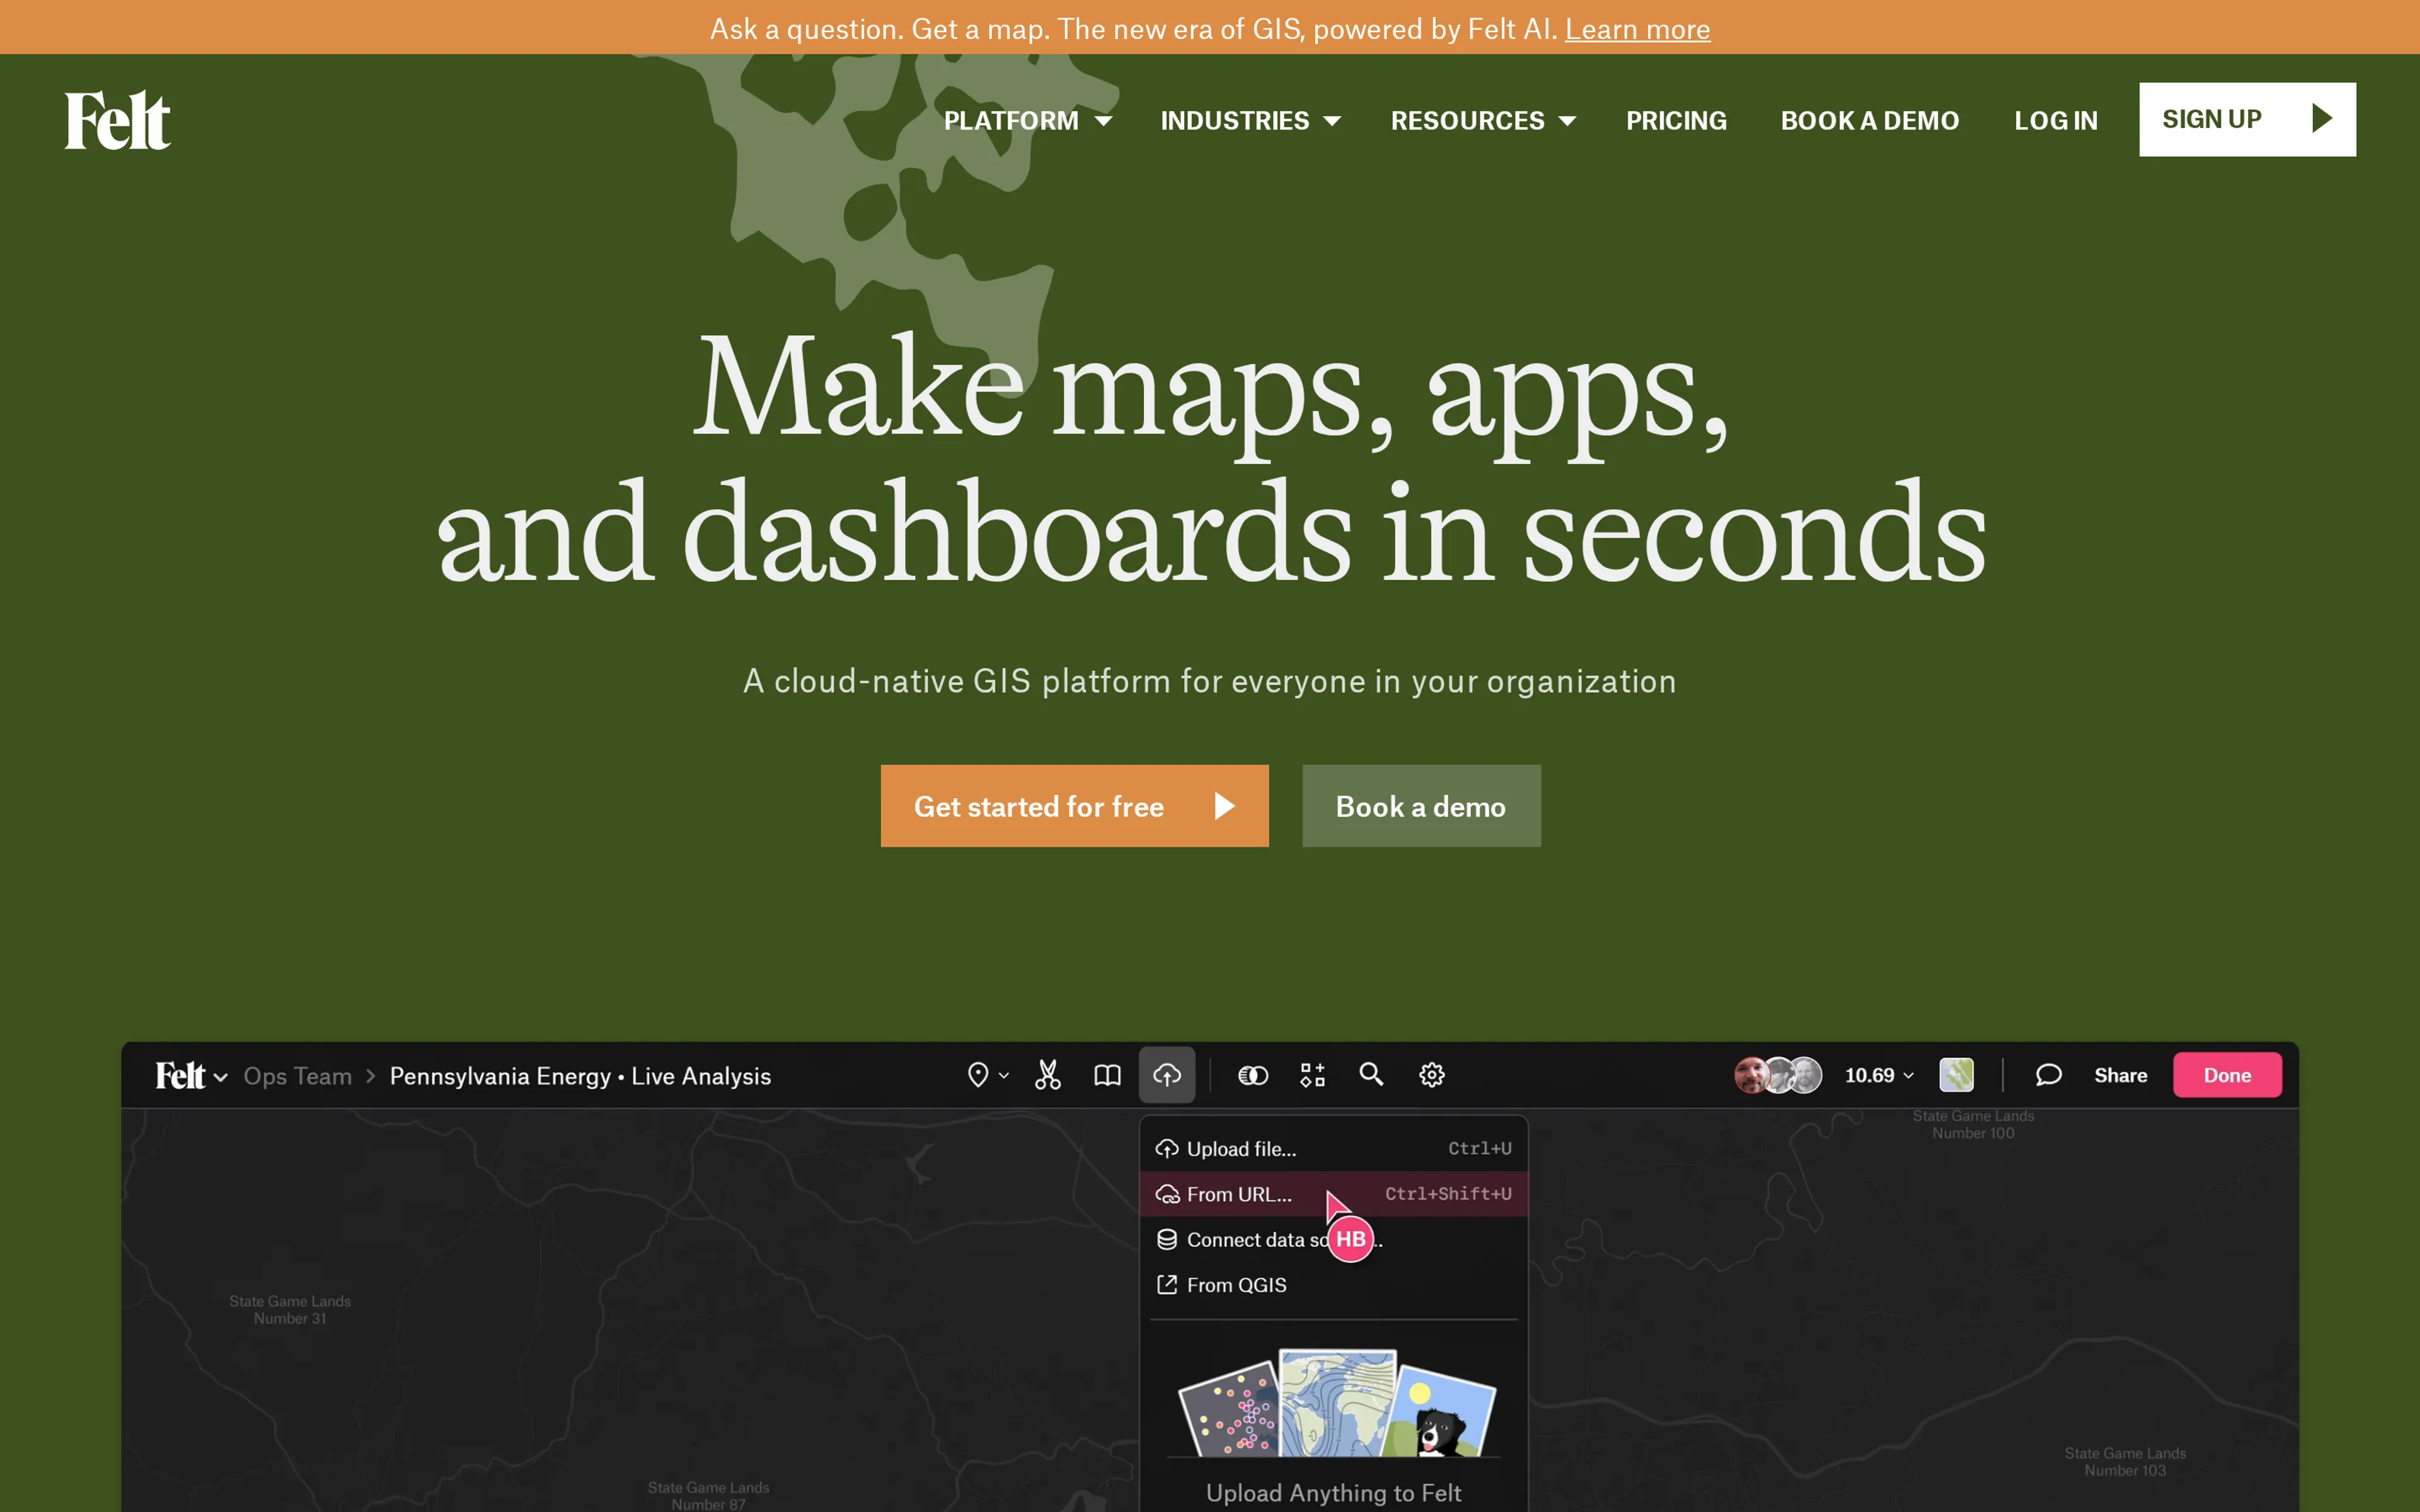
Task: Expand the Industries dropdown
Action: [1250, 121]
